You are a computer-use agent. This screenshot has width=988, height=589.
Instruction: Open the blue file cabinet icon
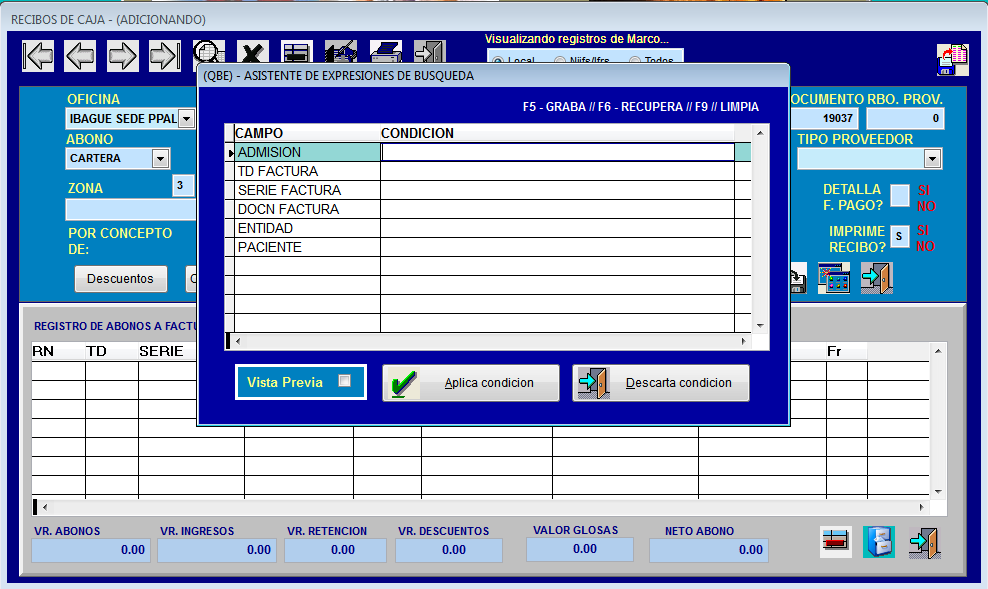pos(878,542)
